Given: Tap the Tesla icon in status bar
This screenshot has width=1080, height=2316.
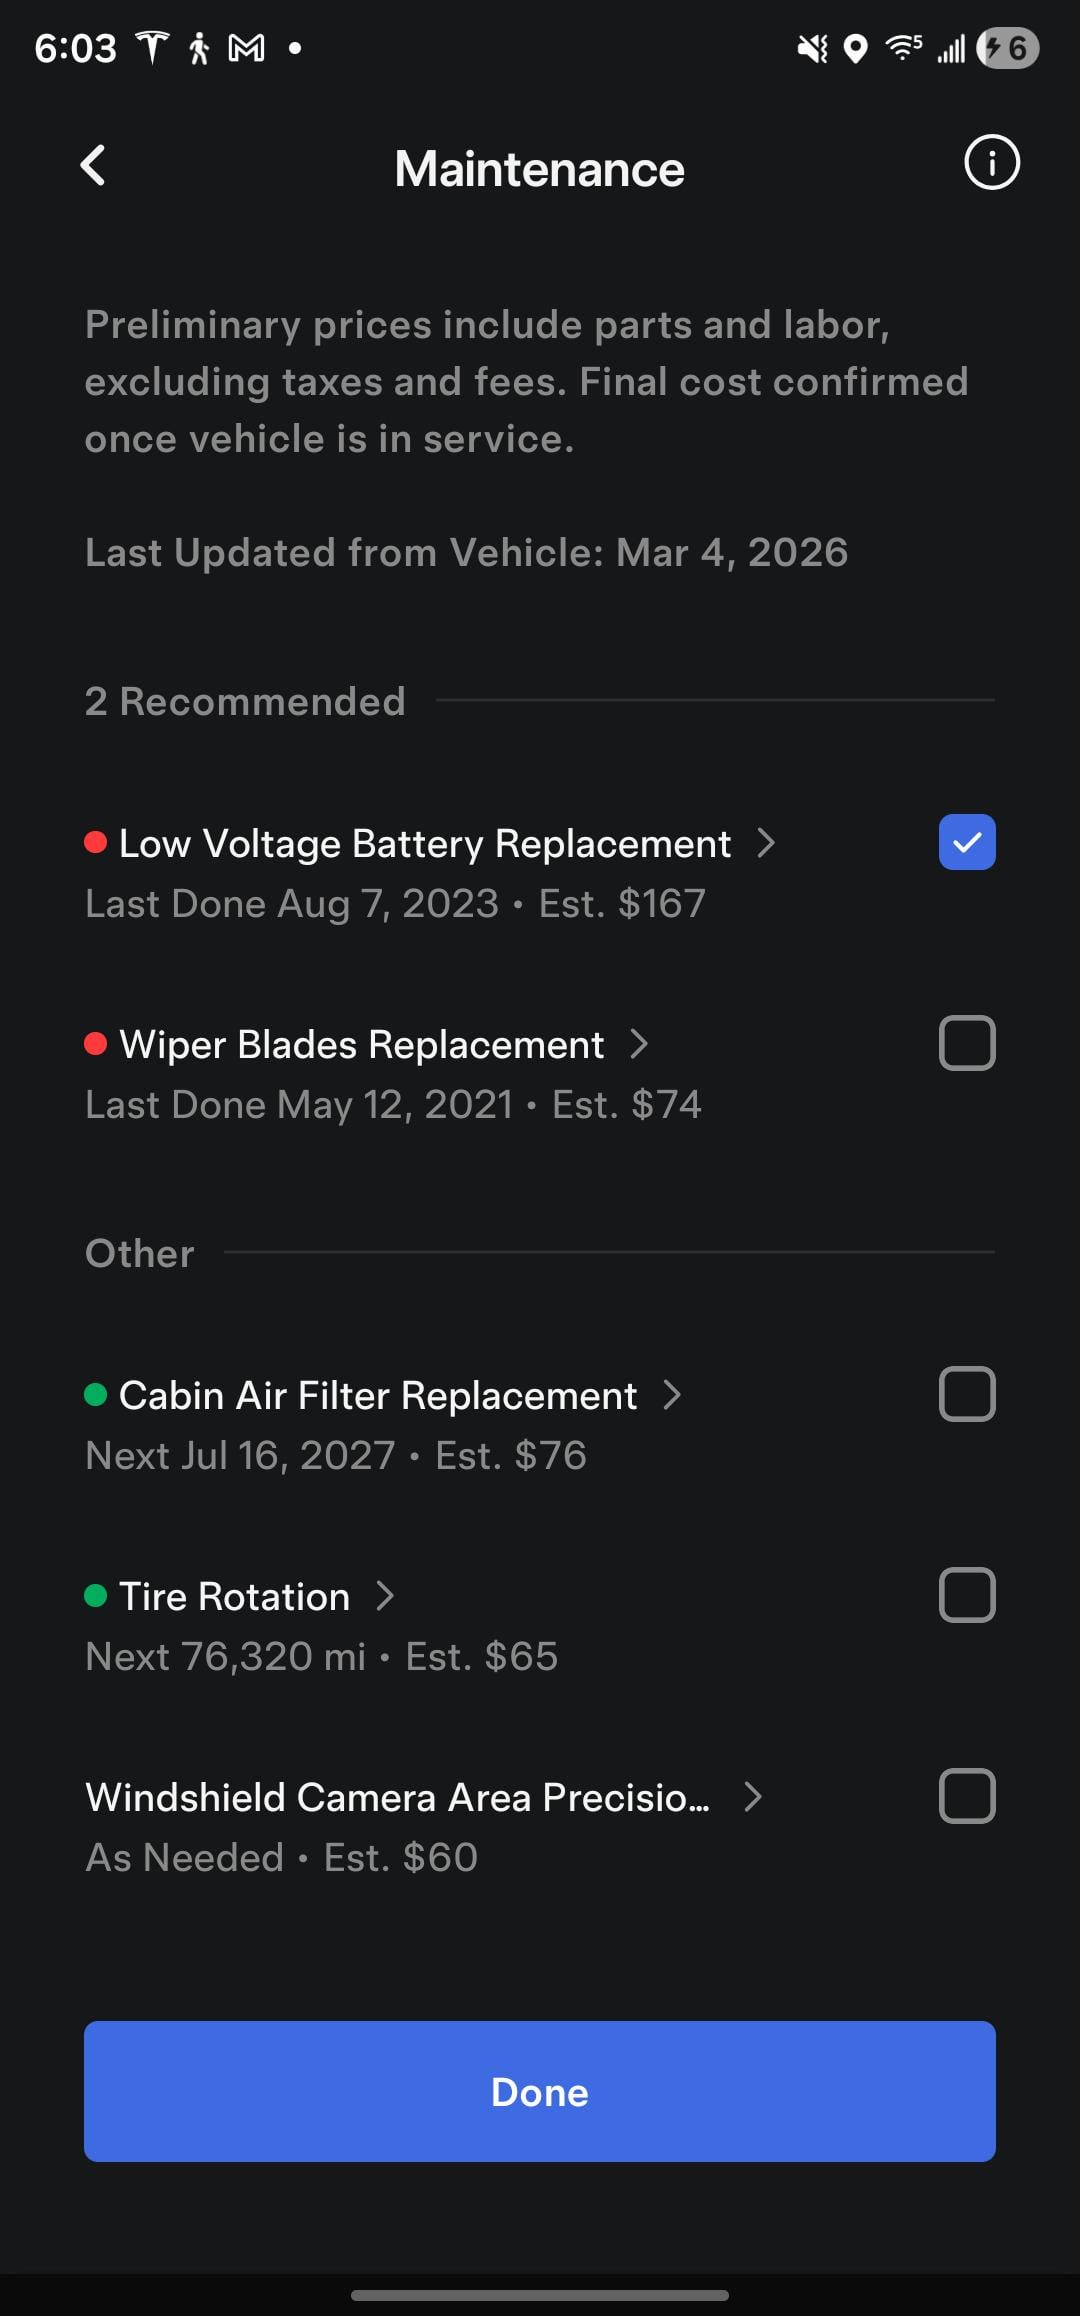Looking at the screenshot, I should click(152, 47).
